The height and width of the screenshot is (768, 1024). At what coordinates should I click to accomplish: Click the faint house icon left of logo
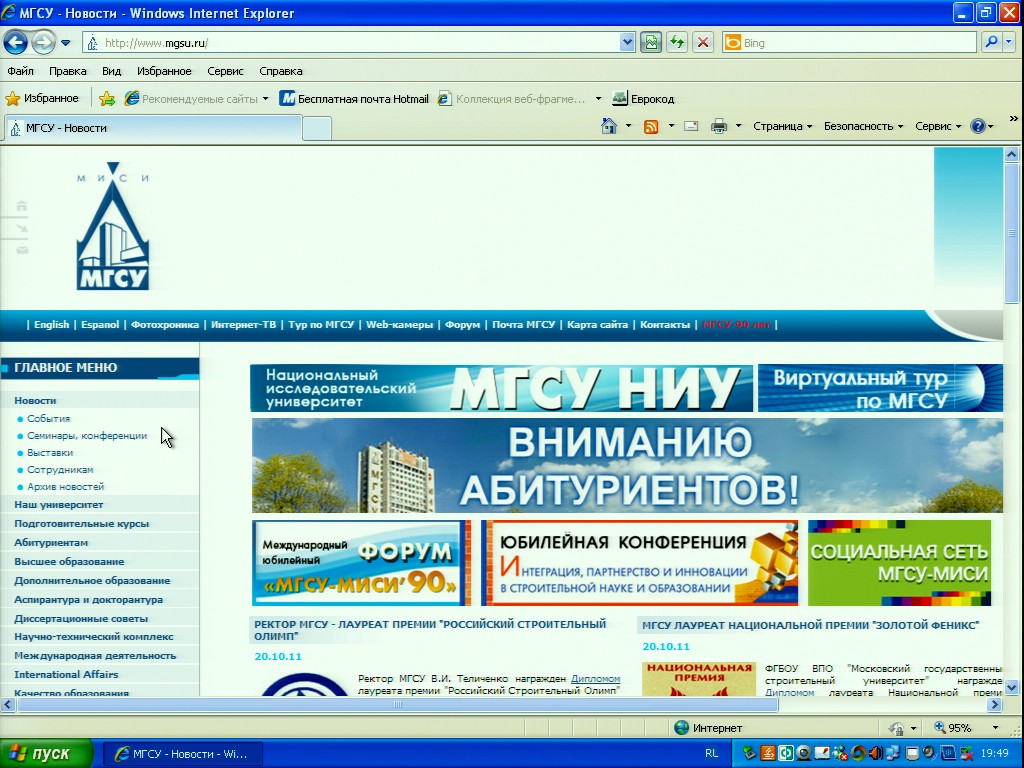(22, 206)
